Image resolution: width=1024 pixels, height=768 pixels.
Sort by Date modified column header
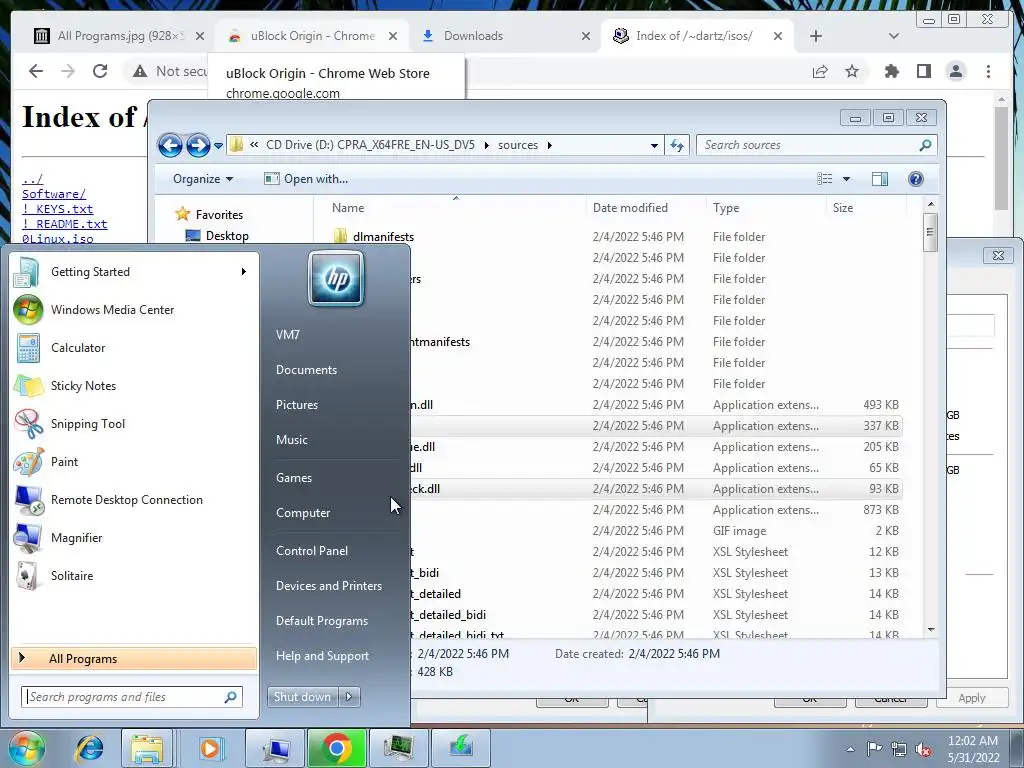[630, 208]
